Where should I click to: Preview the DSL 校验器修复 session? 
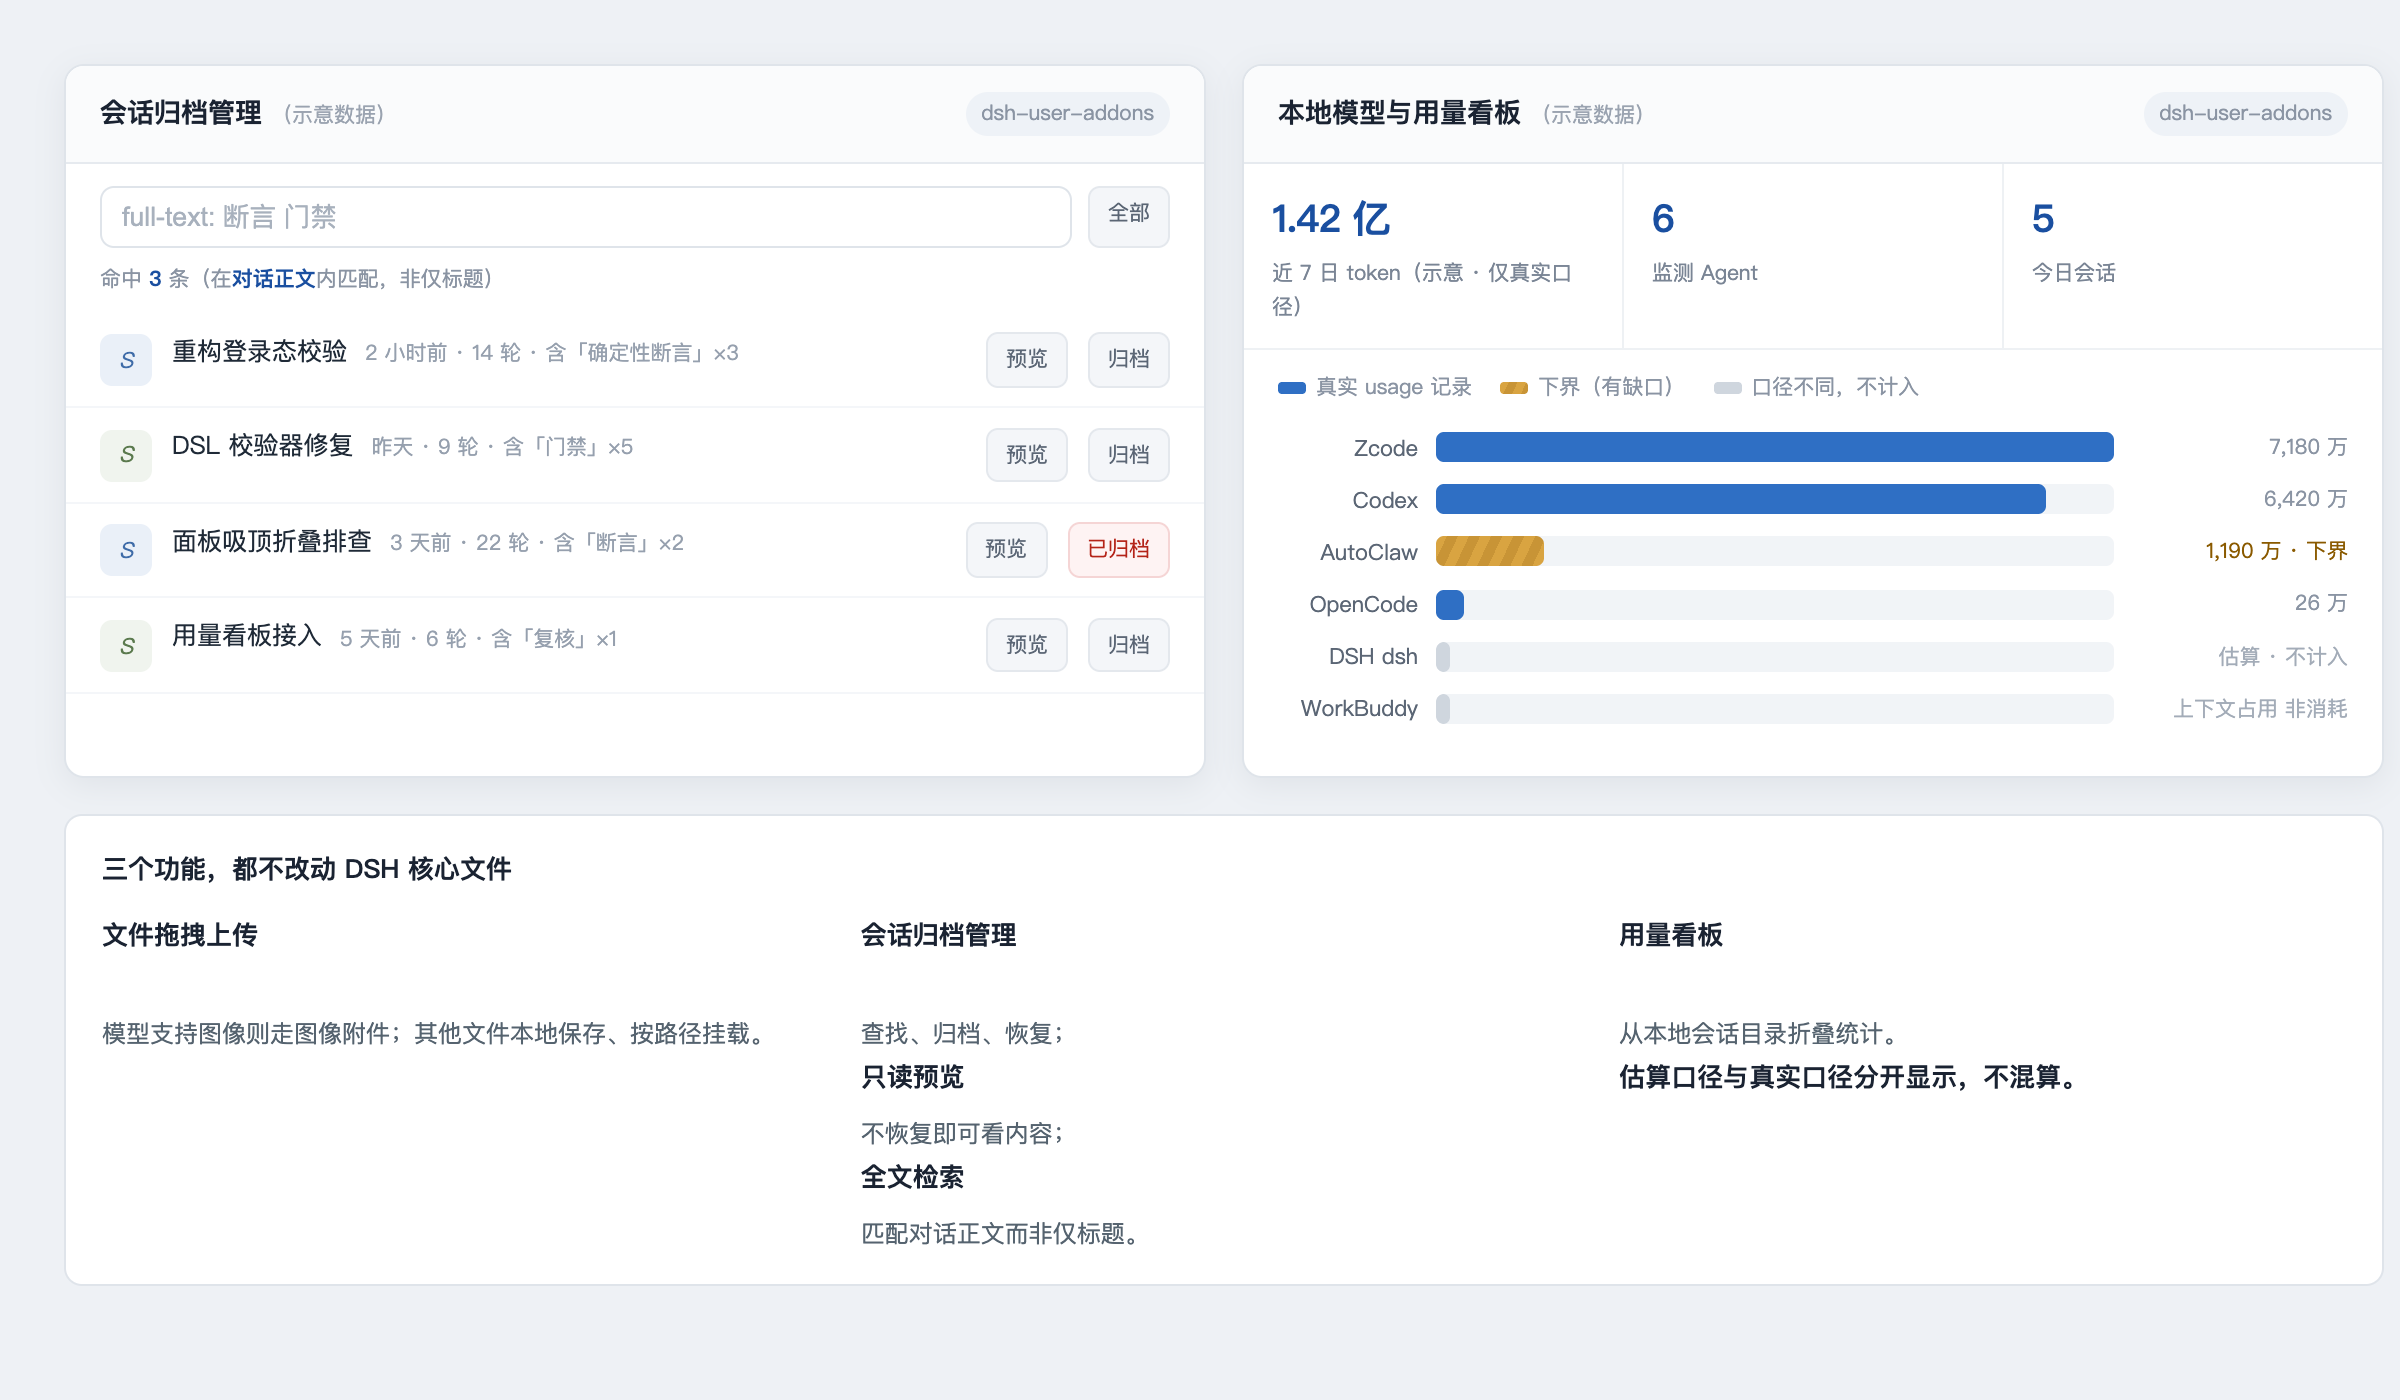1027,455
